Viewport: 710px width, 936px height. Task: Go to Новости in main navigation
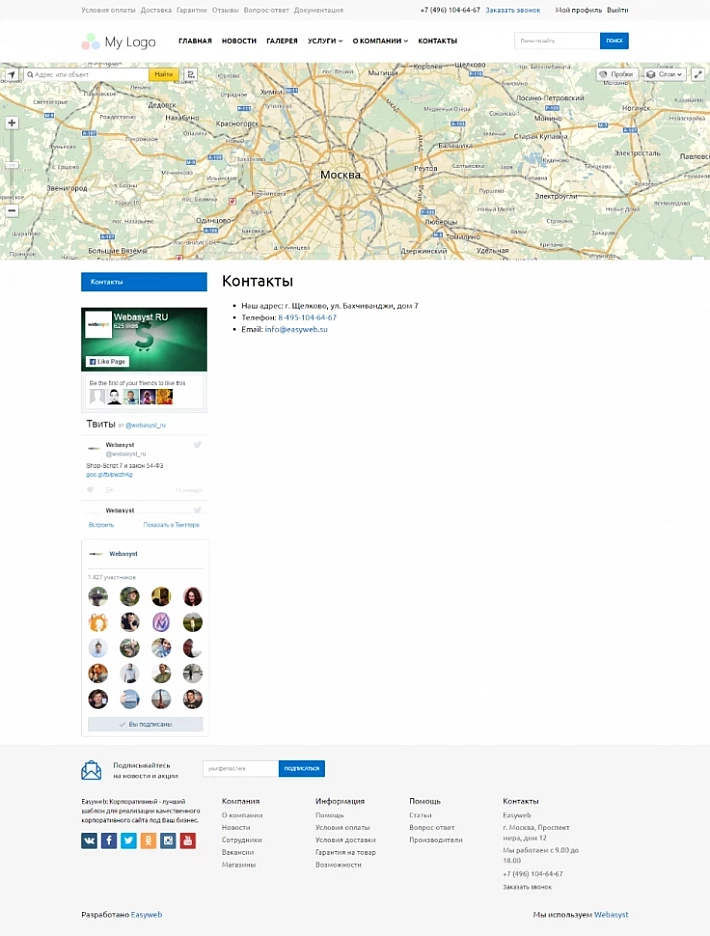pos(239,41)
